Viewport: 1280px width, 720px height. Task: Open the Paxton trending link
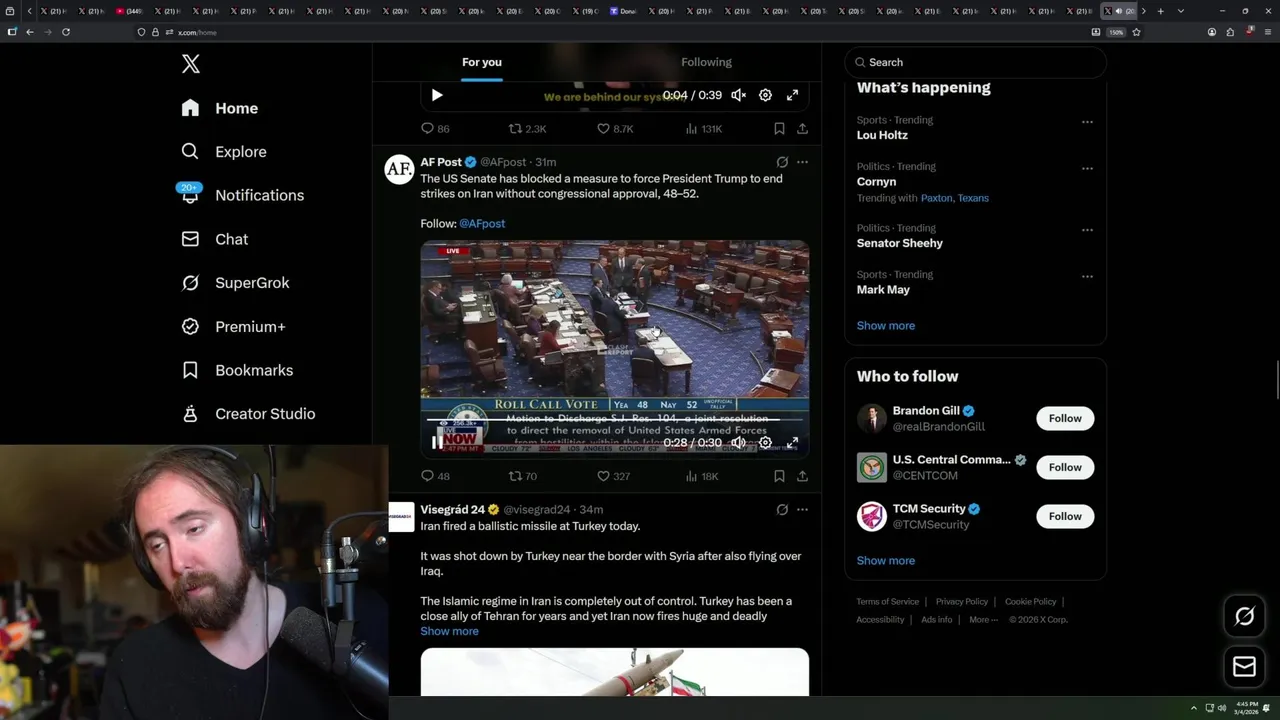pos(936,198)
